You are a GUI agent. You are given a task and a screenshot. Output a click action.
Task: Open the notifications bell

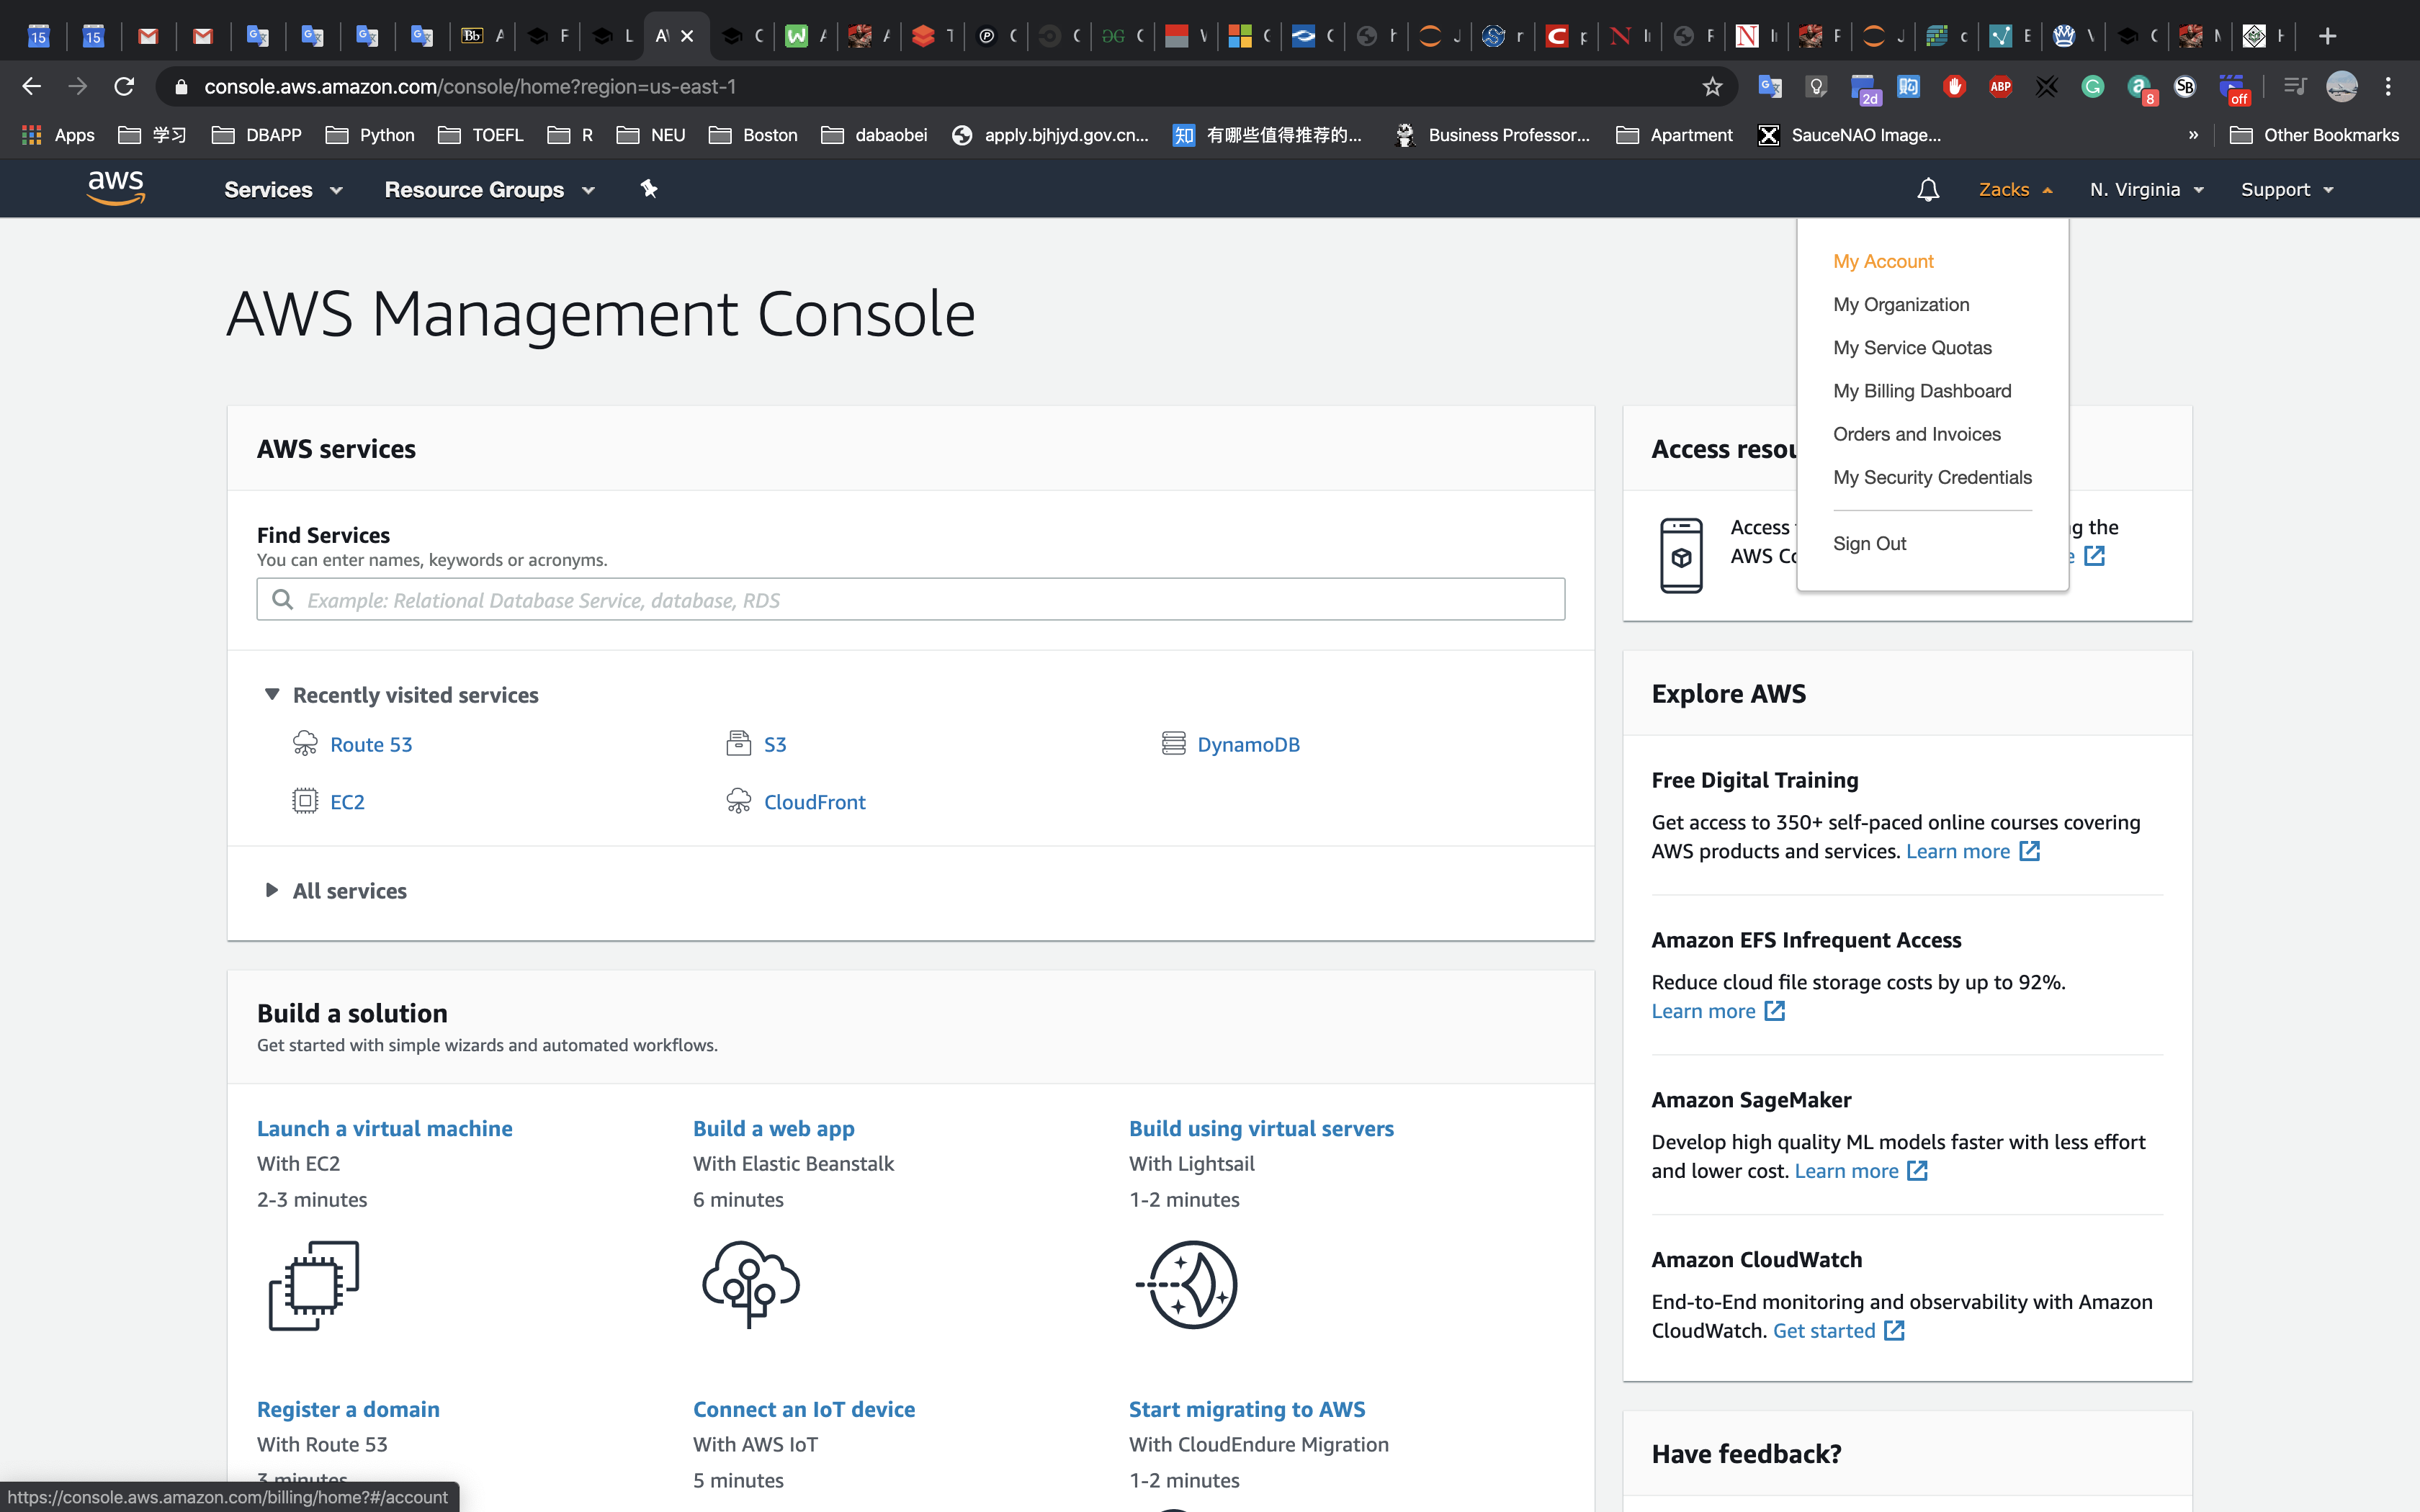[1927, 190]
